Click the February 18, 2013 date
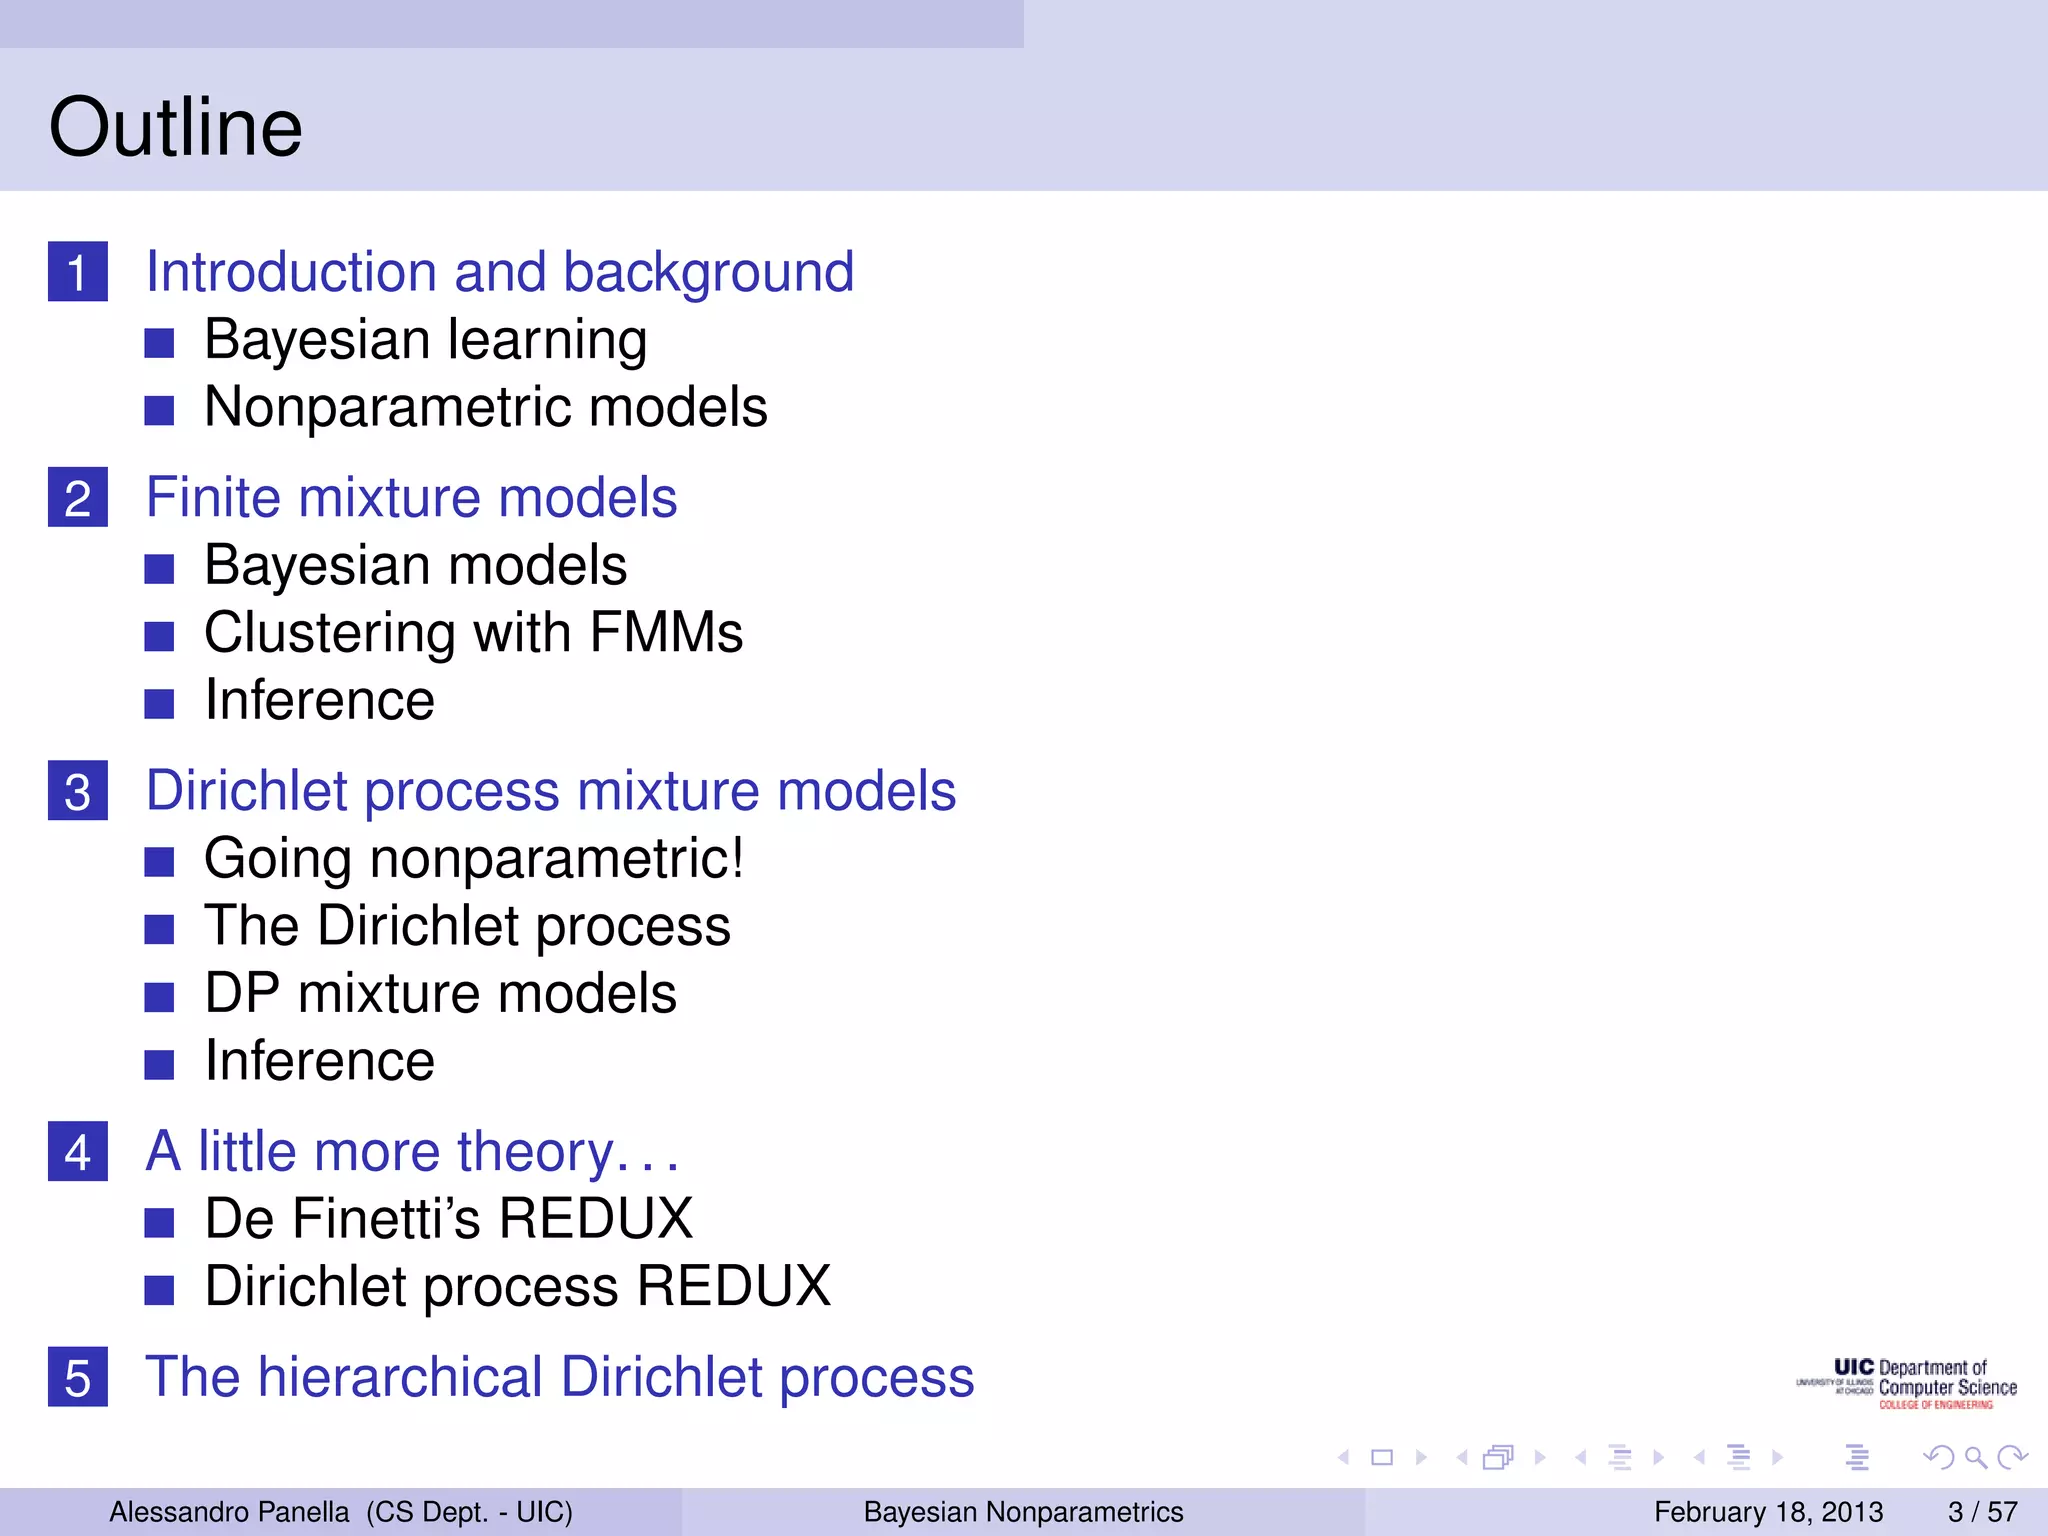 (1769, 1512)
